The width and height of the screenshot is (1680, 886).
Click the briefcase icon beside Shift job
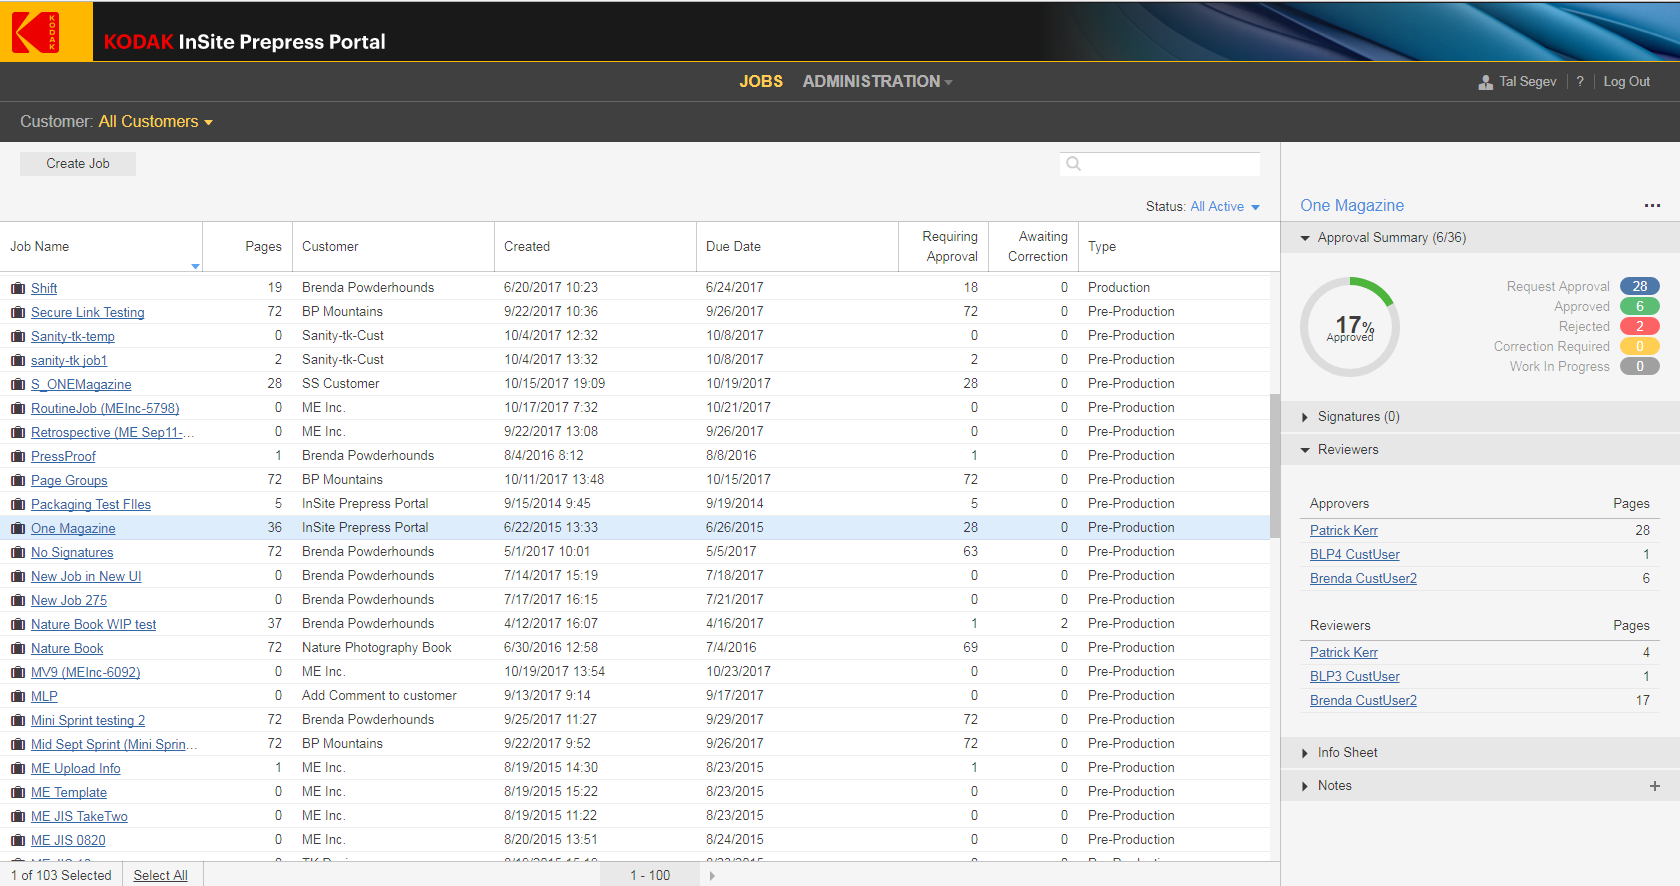(18, 288)
